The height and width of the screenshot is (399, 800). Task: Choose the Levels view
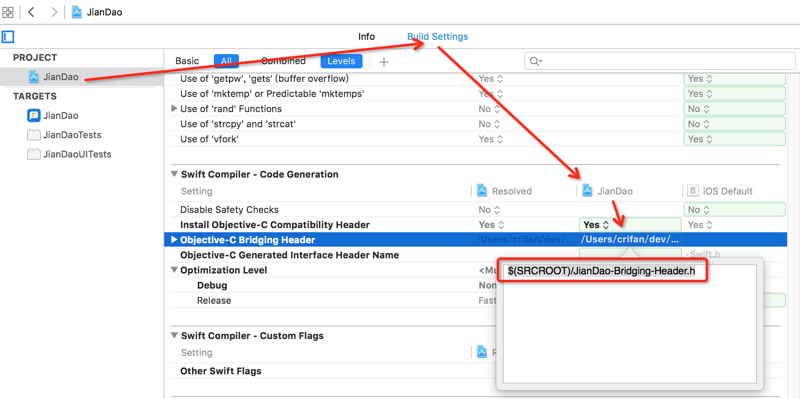tap(341, 61)
